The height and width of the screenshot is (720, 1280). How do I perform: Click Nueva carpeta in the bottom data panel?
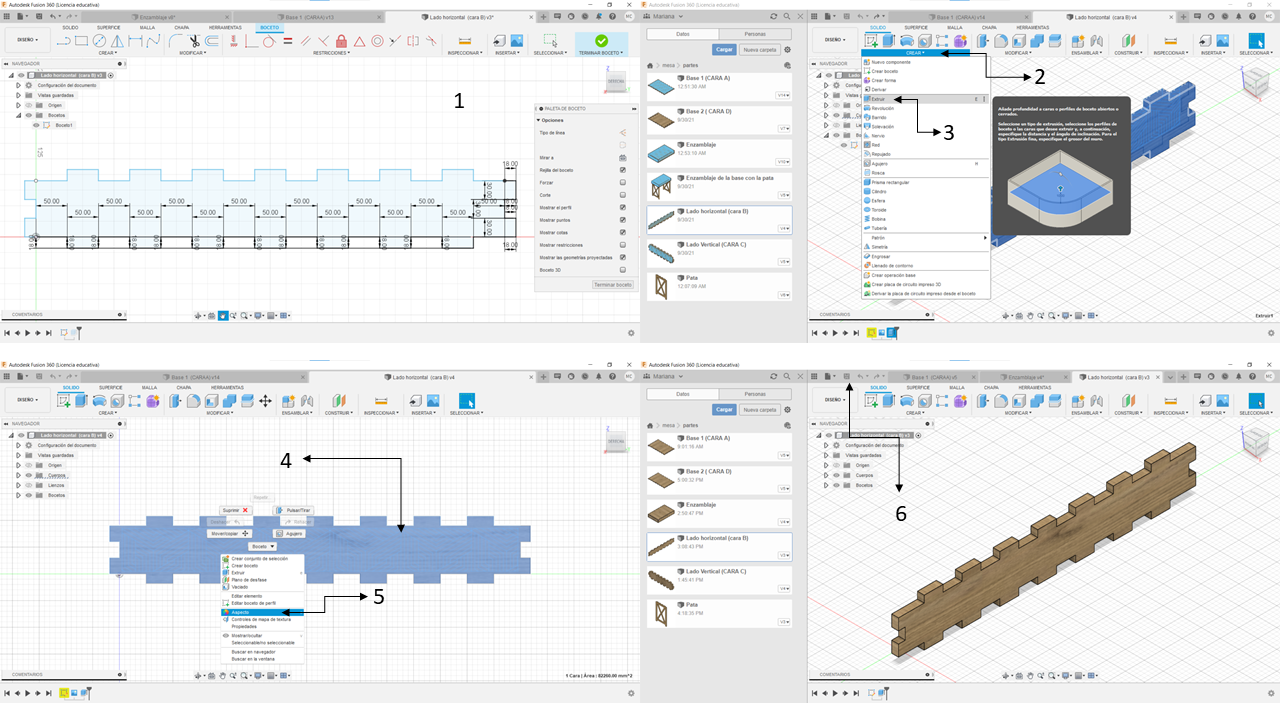pos(760,409)
